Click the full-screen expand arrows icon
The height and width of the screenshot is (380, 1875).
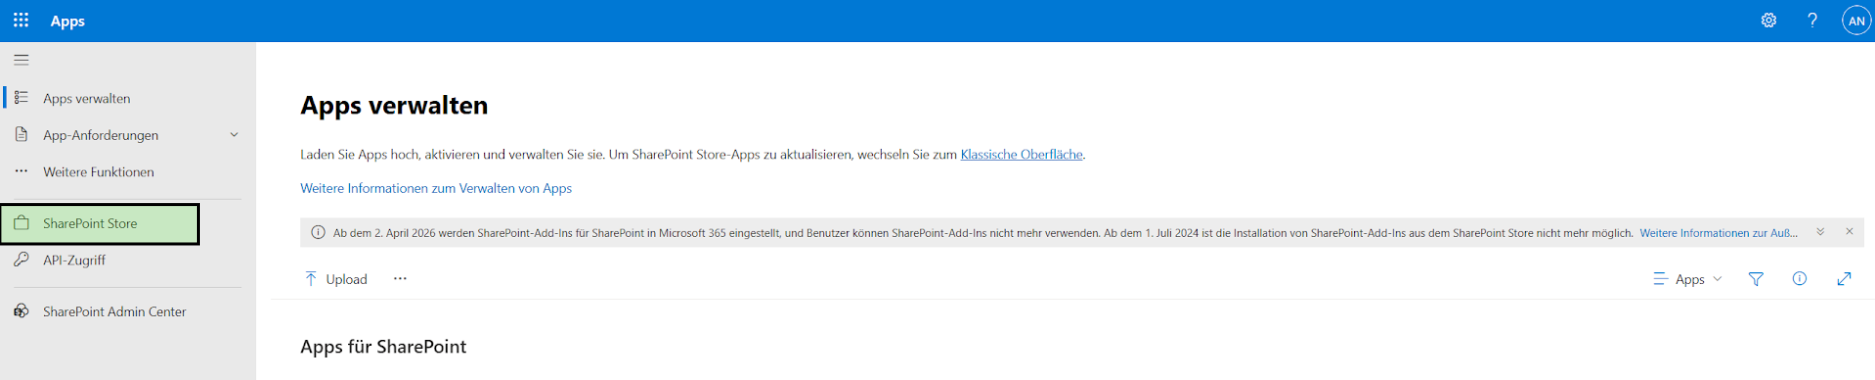tap(1844, 279)
